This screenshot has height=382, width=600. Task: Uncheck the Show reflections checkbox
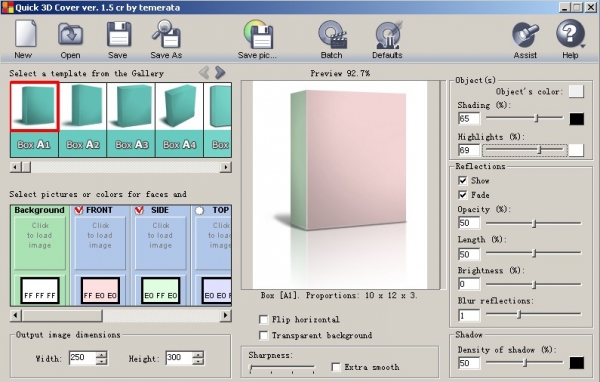click(462, 180)
